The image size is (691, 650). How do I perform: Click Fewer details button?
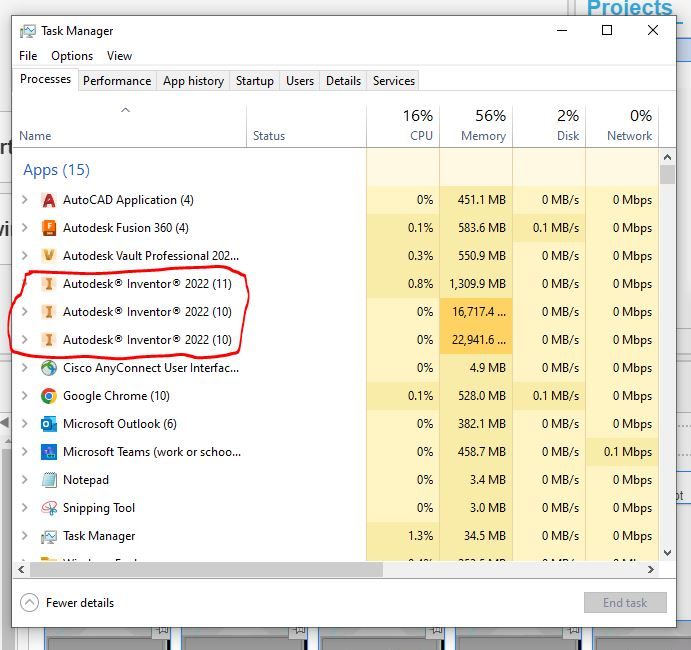click(67, 603)
